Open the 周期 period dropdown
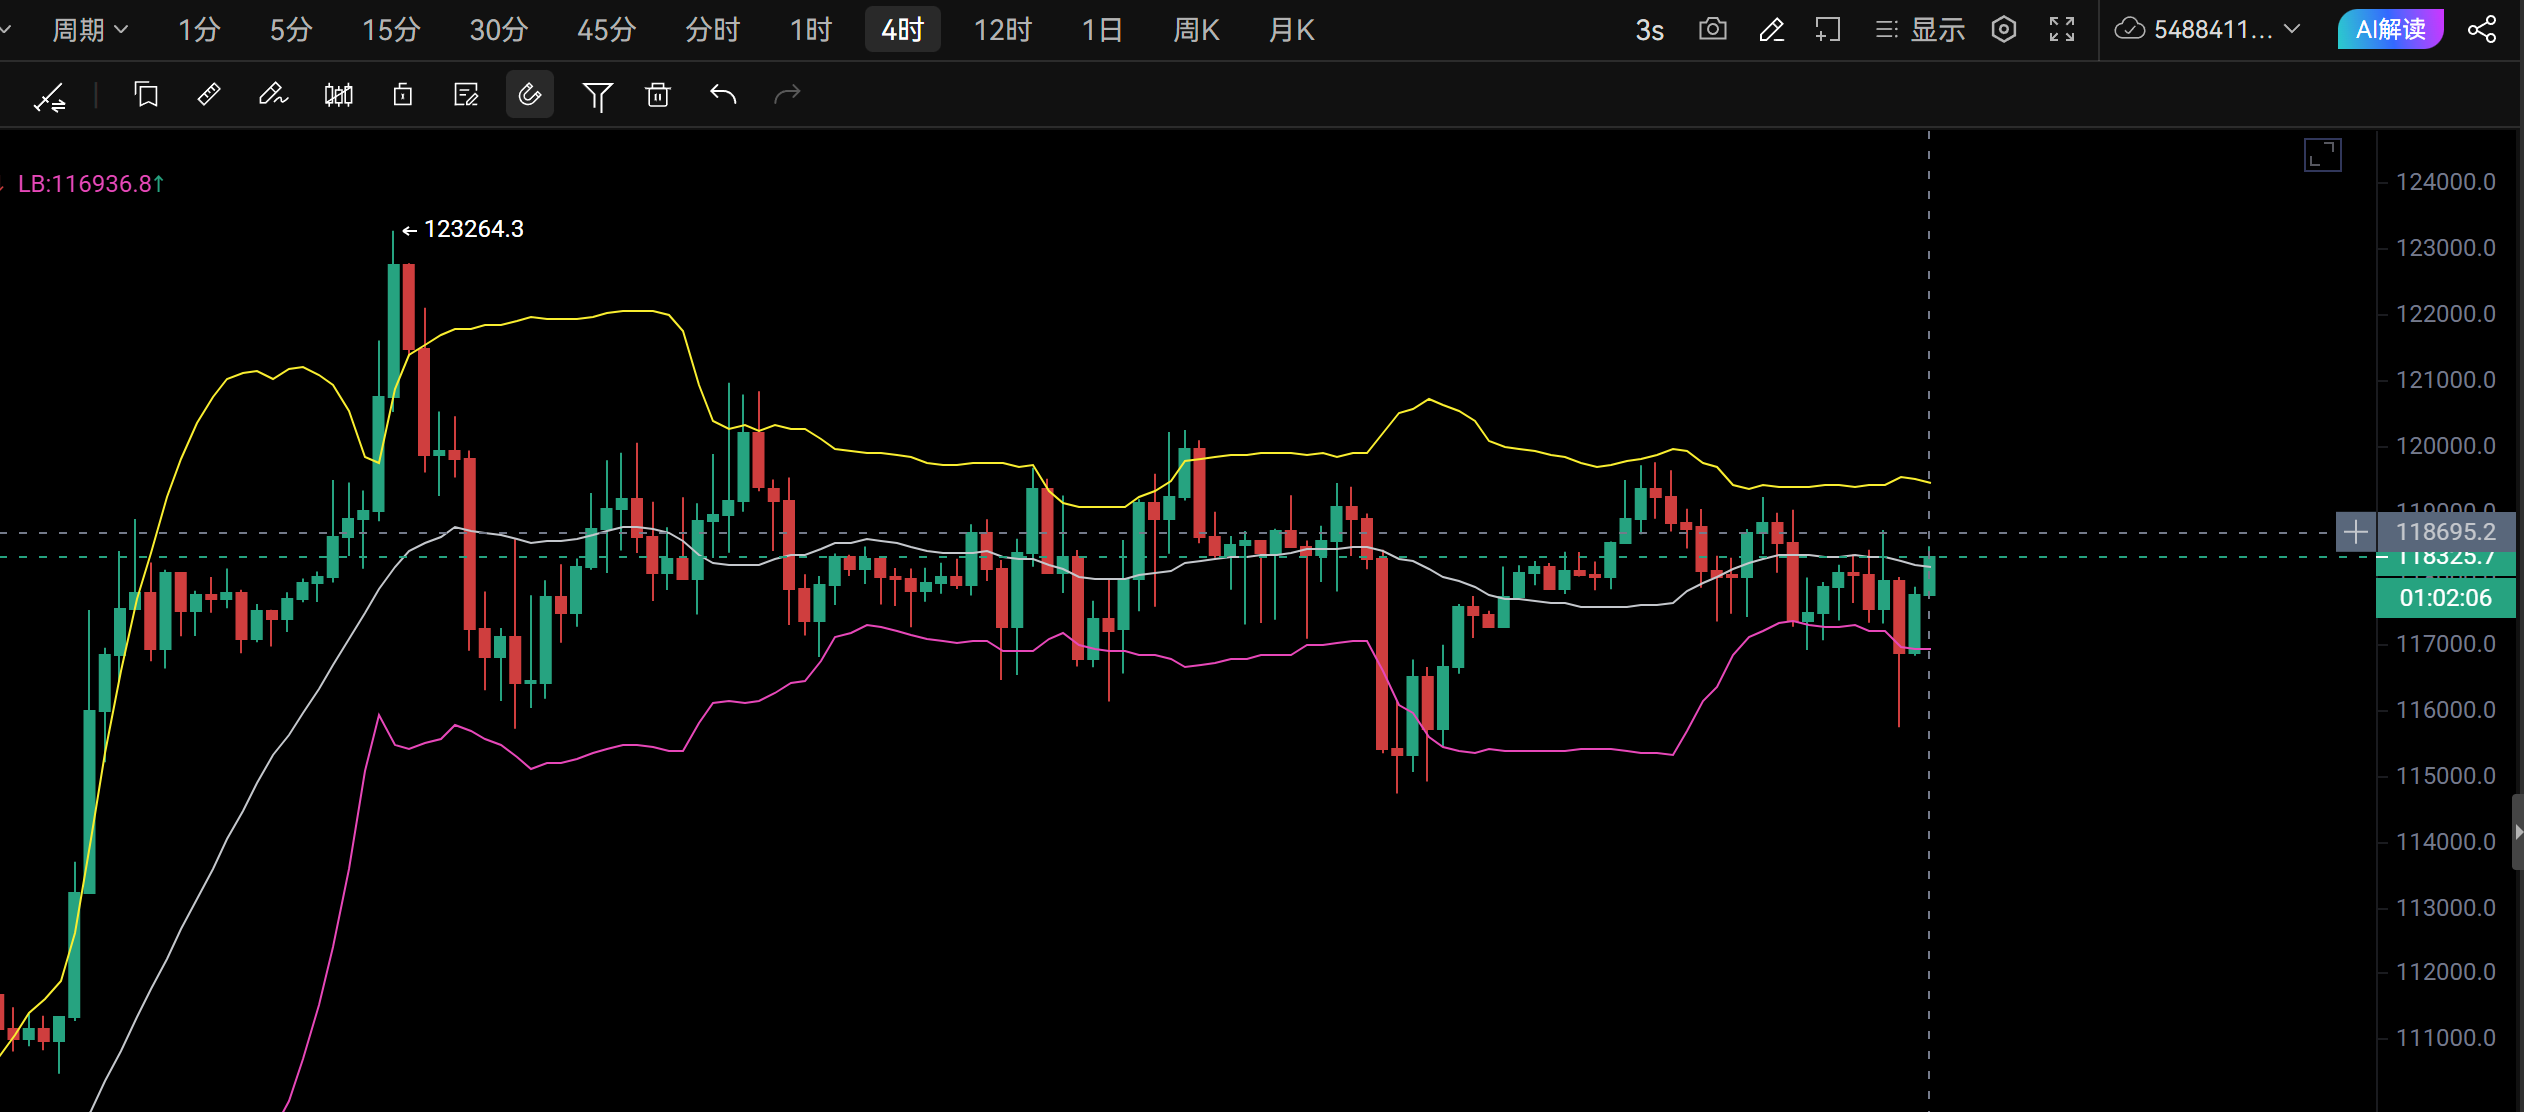The height and width of the screenshot is (1112, 2524). point(90,30)
